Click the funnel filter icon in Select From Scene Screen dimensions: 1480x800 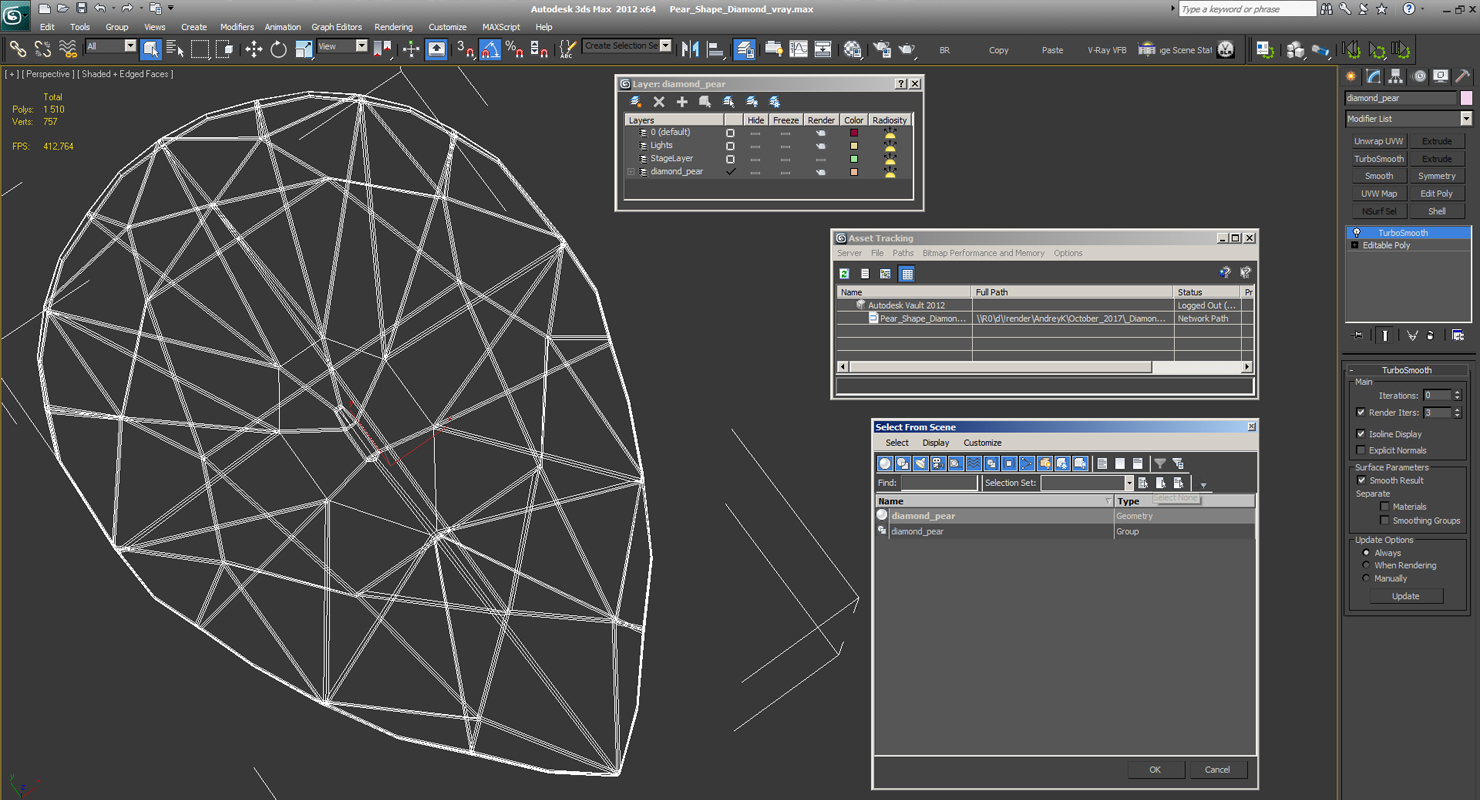tap(1160, 463)
